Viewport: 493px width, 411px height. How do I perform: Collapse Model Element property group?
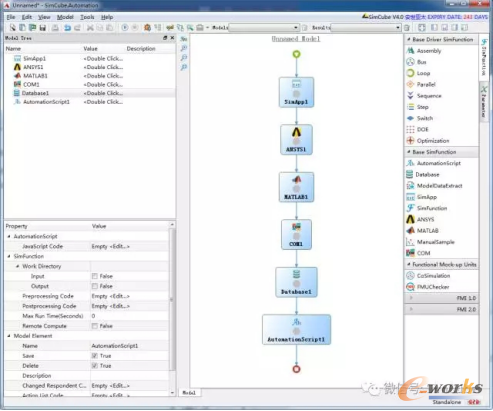tap(9, 336)
